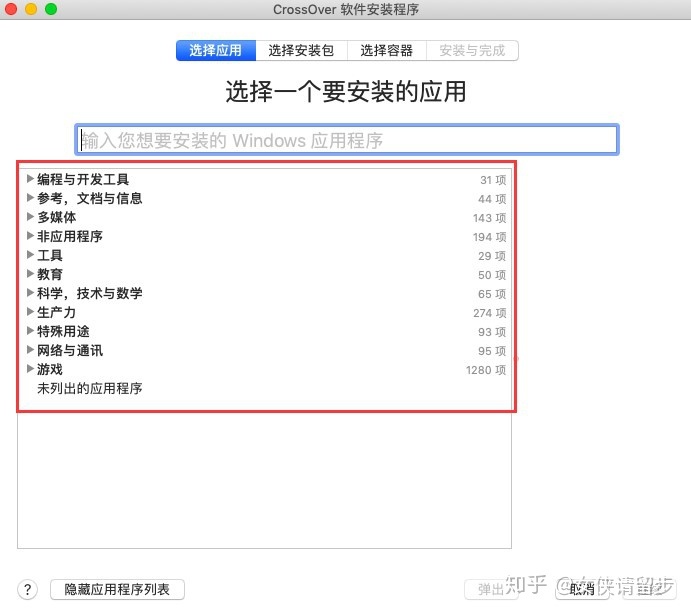
Task: Click the 安装与完成 tab
Action: 472,50
